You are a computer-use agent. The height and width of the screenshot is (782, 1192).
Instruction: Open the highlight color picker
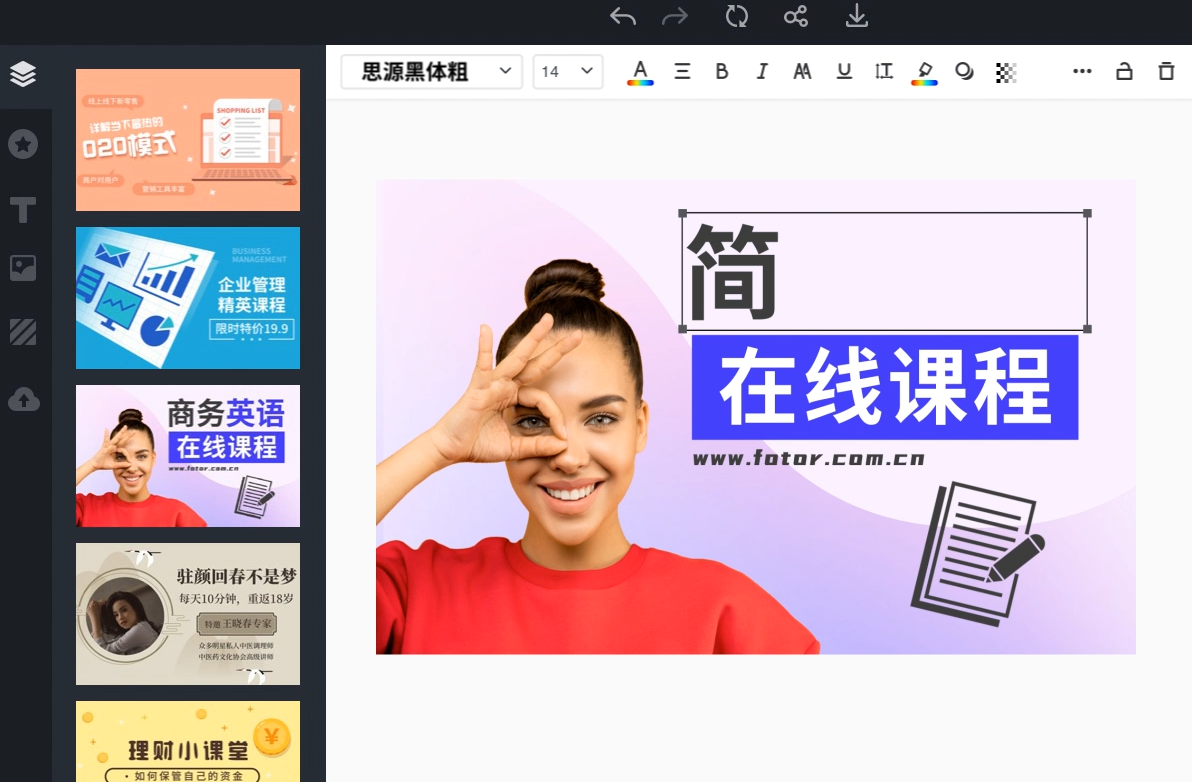click(924, 73)
